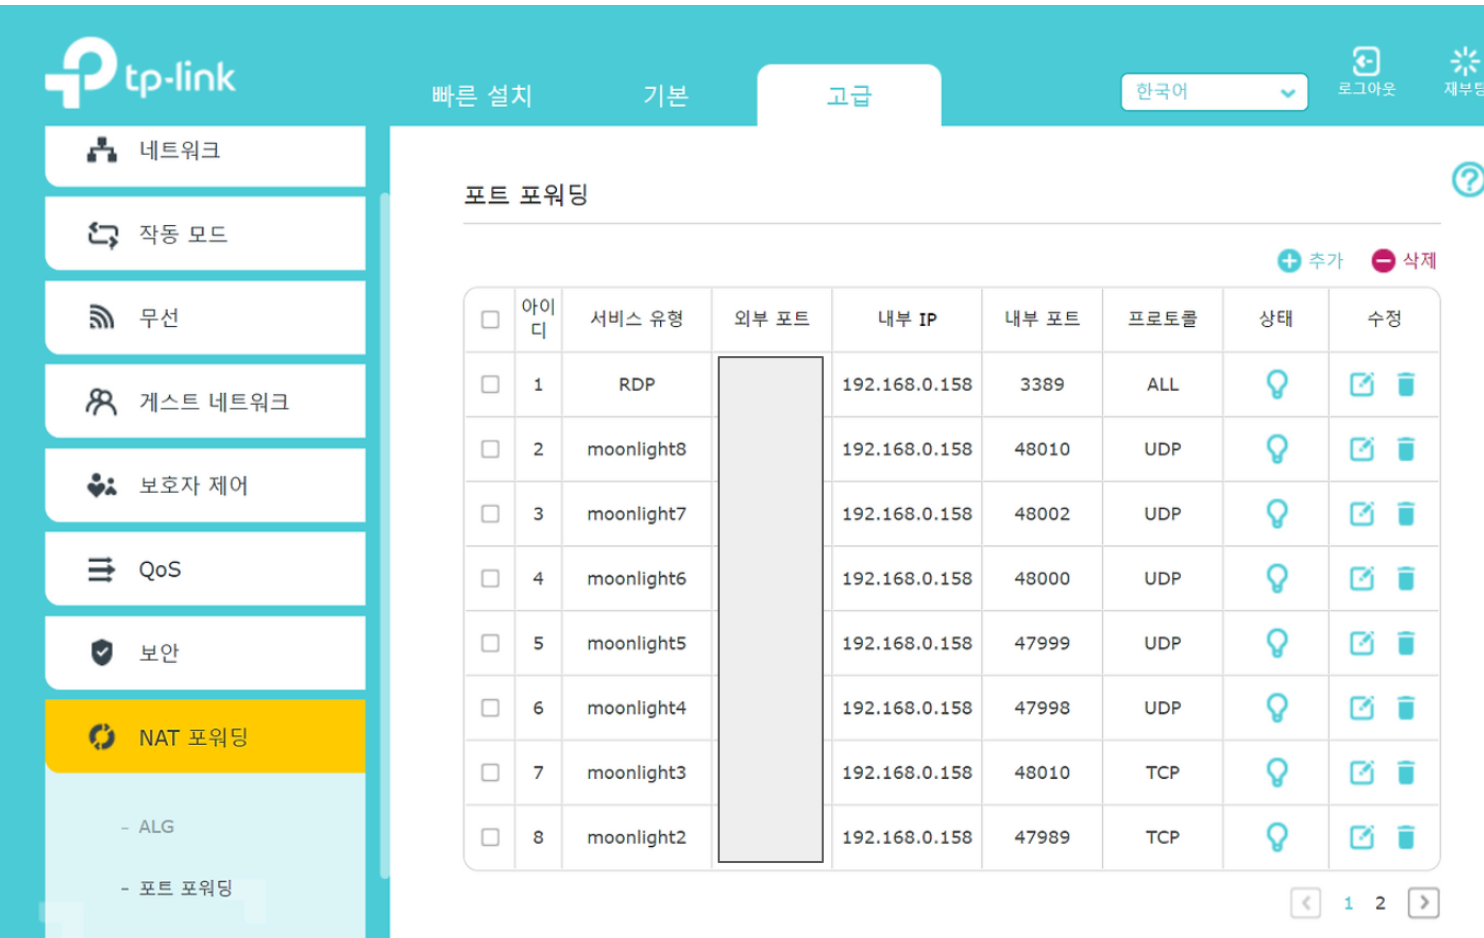Check the checkbox for moonlight4 row

click(490, 708)
